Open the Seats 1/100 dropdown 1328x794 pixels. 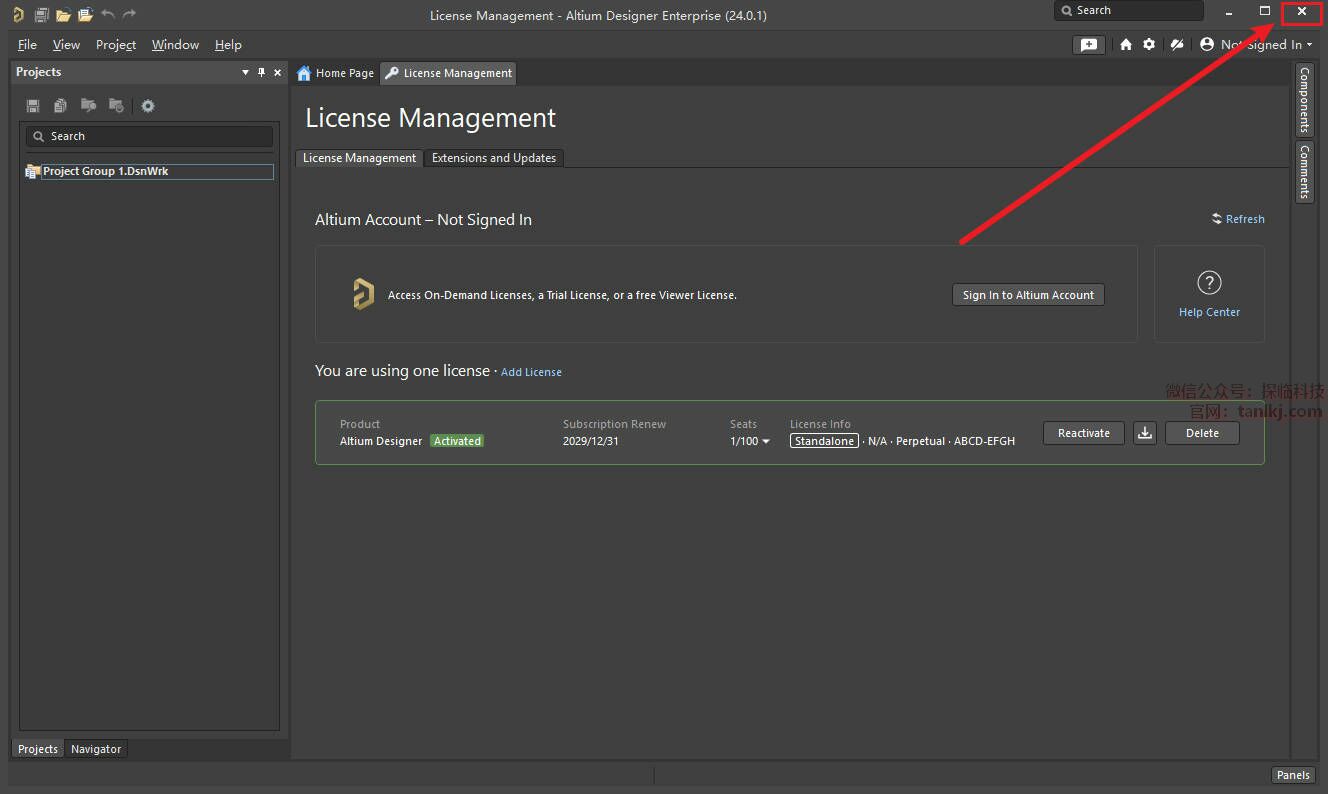(750, 441)
